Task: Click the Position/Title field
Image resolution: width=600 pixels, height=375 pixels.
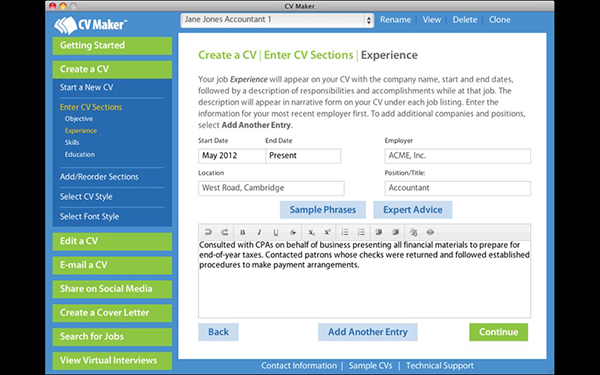Action: (458, 188)
